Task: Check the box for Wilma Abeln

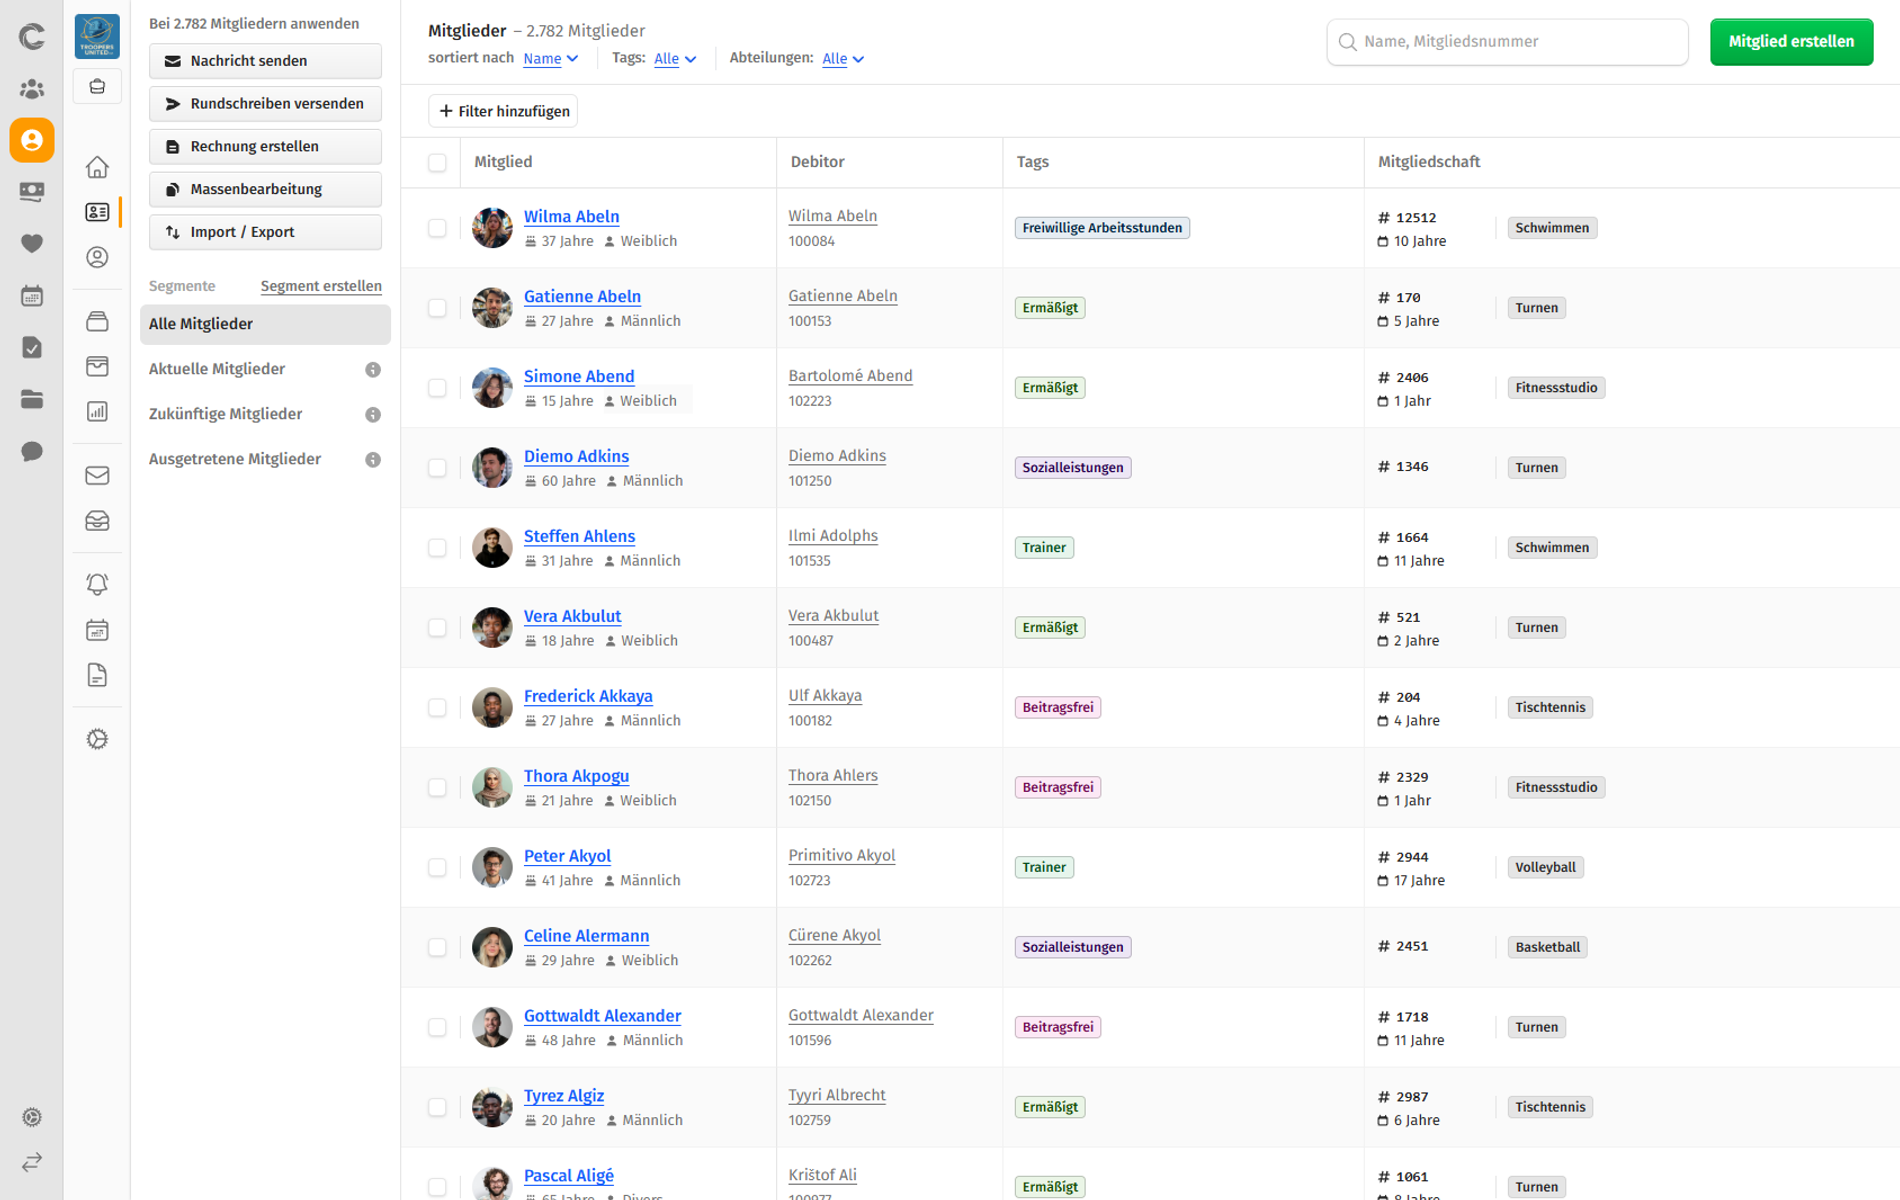Action: [437, 228]
